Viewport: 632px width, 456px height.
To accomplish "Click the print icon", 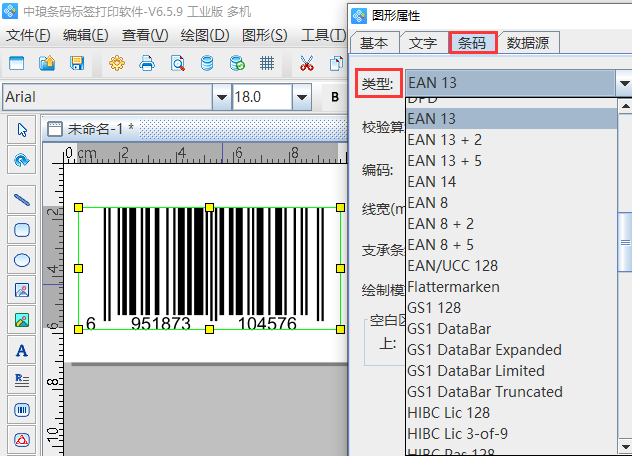I will point(147,63).
